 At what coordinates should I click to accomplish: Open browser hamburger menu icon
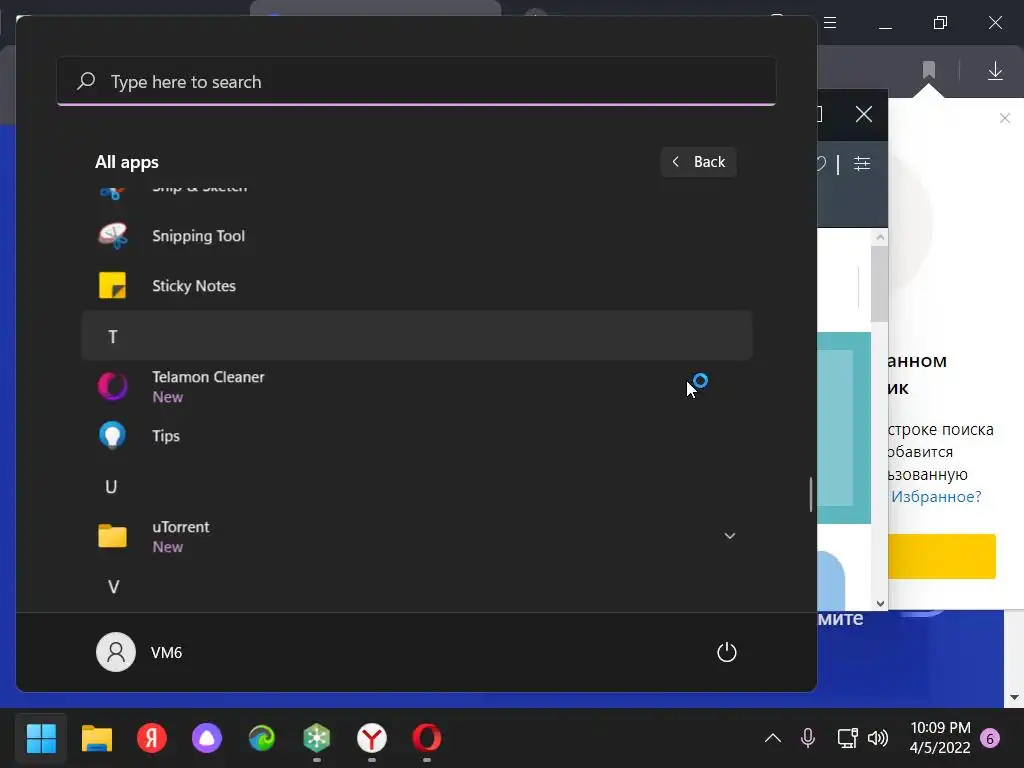[x=830, y=23]
